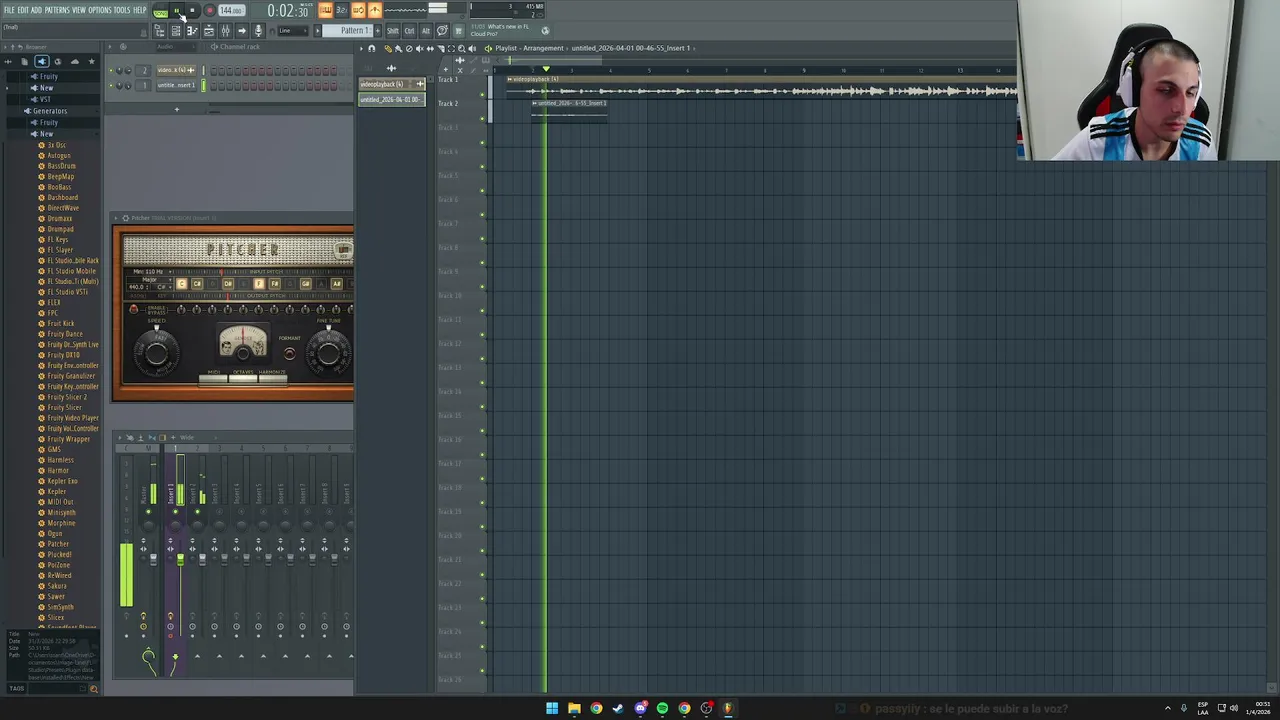
Task: Open Spotify from the Windows taskbar
Action: click(x=662, y=708)
